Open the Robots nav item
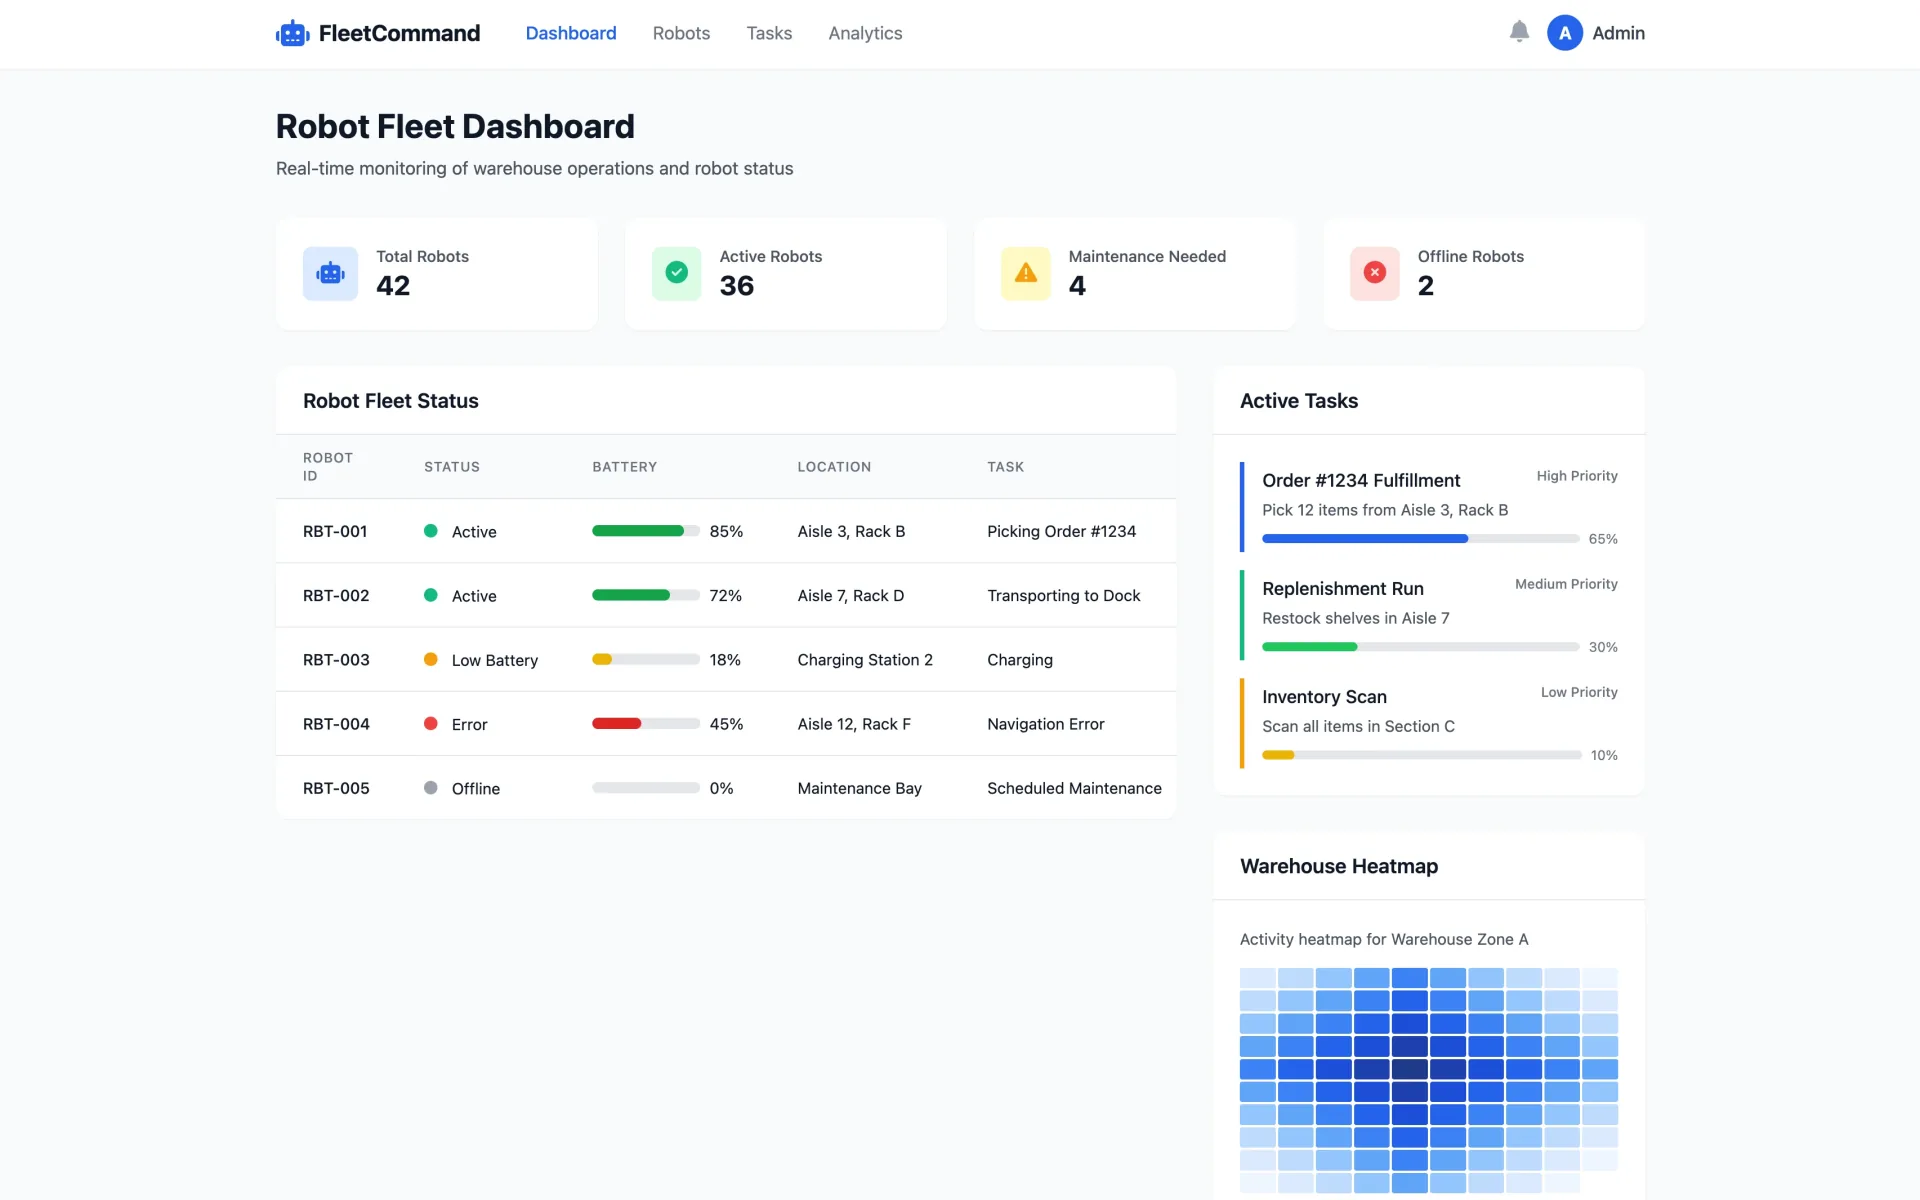This screenshot has width=1920, height=1200. pos(681,33)
